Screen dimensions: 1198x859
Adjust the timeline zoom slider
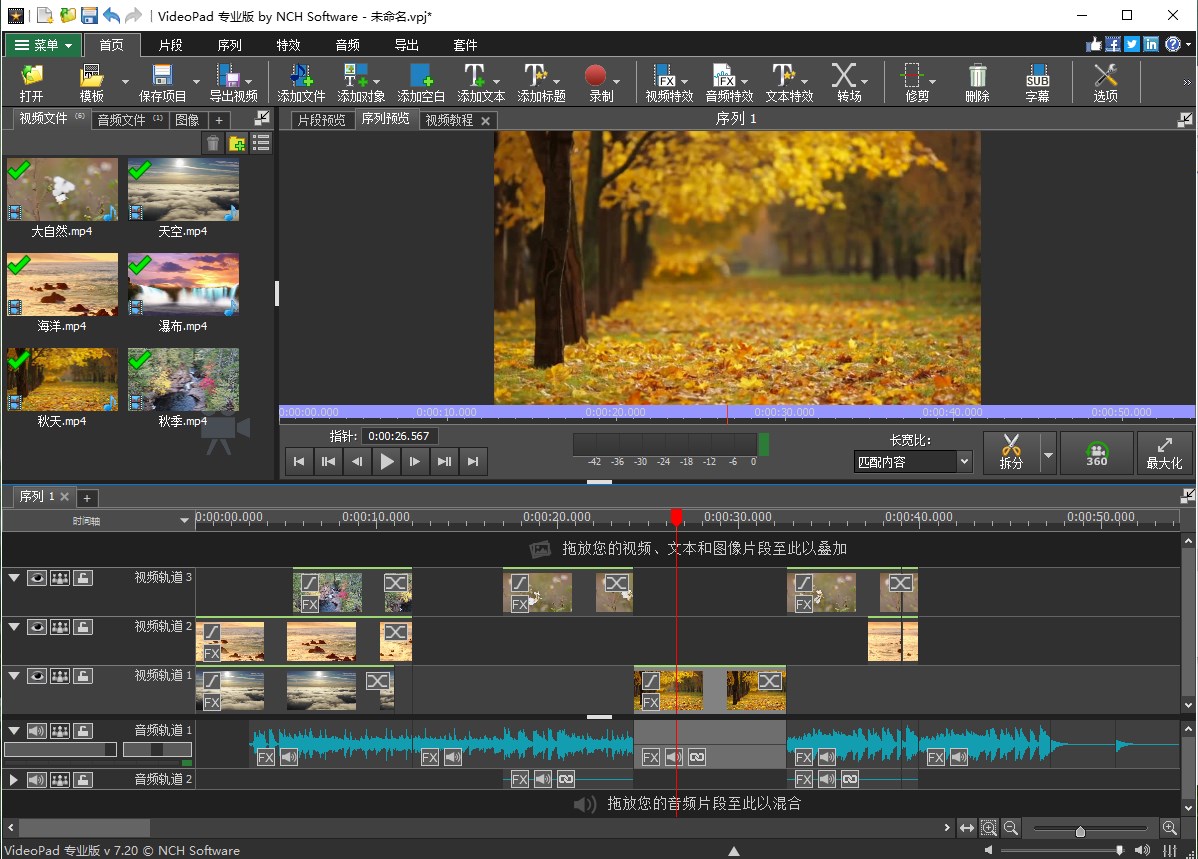pos(1080,831)
